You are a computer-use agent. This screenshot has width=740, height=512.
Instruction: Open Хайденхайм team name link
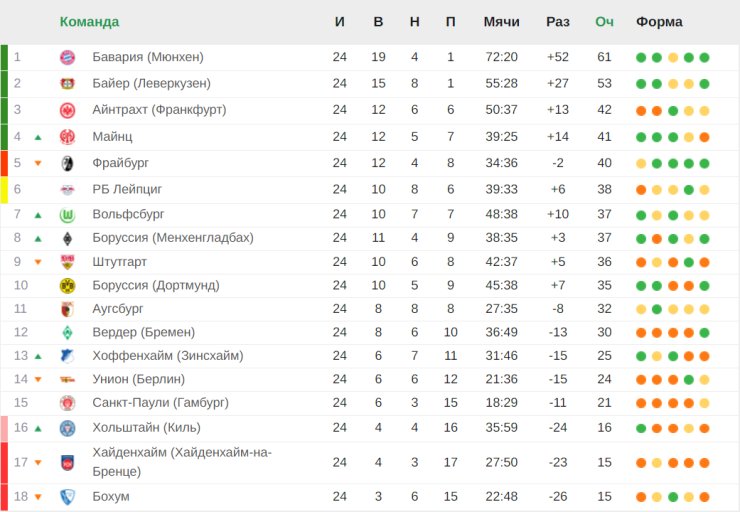click(x=182, y=462)
